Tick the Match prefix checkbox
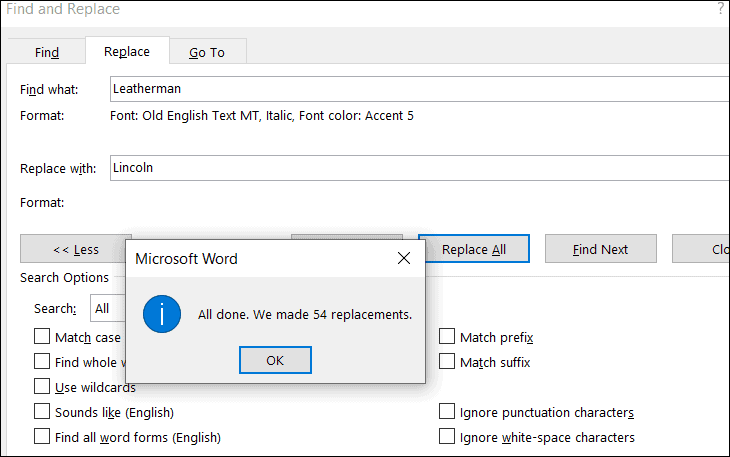 tap(447, 337)
